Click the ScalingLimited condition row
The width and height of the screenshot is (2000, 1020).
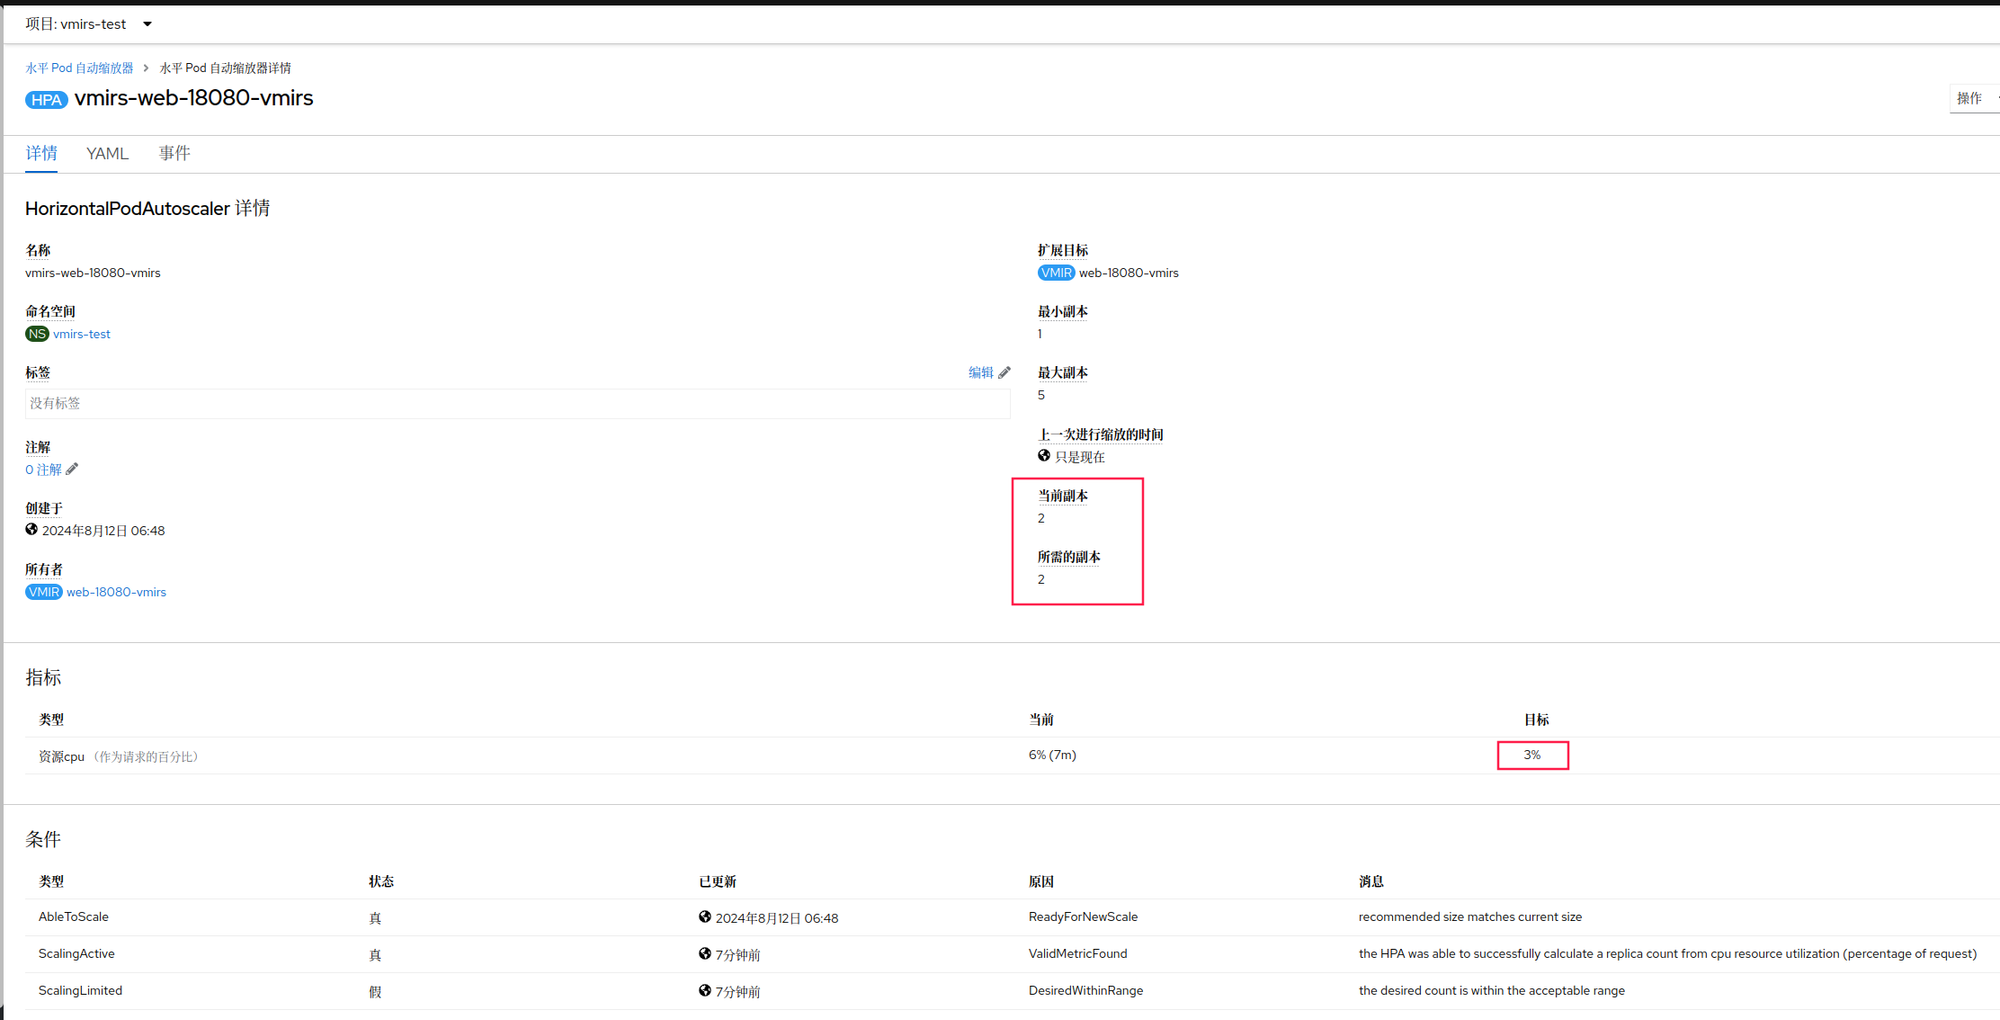click(x=1012, y=991)
